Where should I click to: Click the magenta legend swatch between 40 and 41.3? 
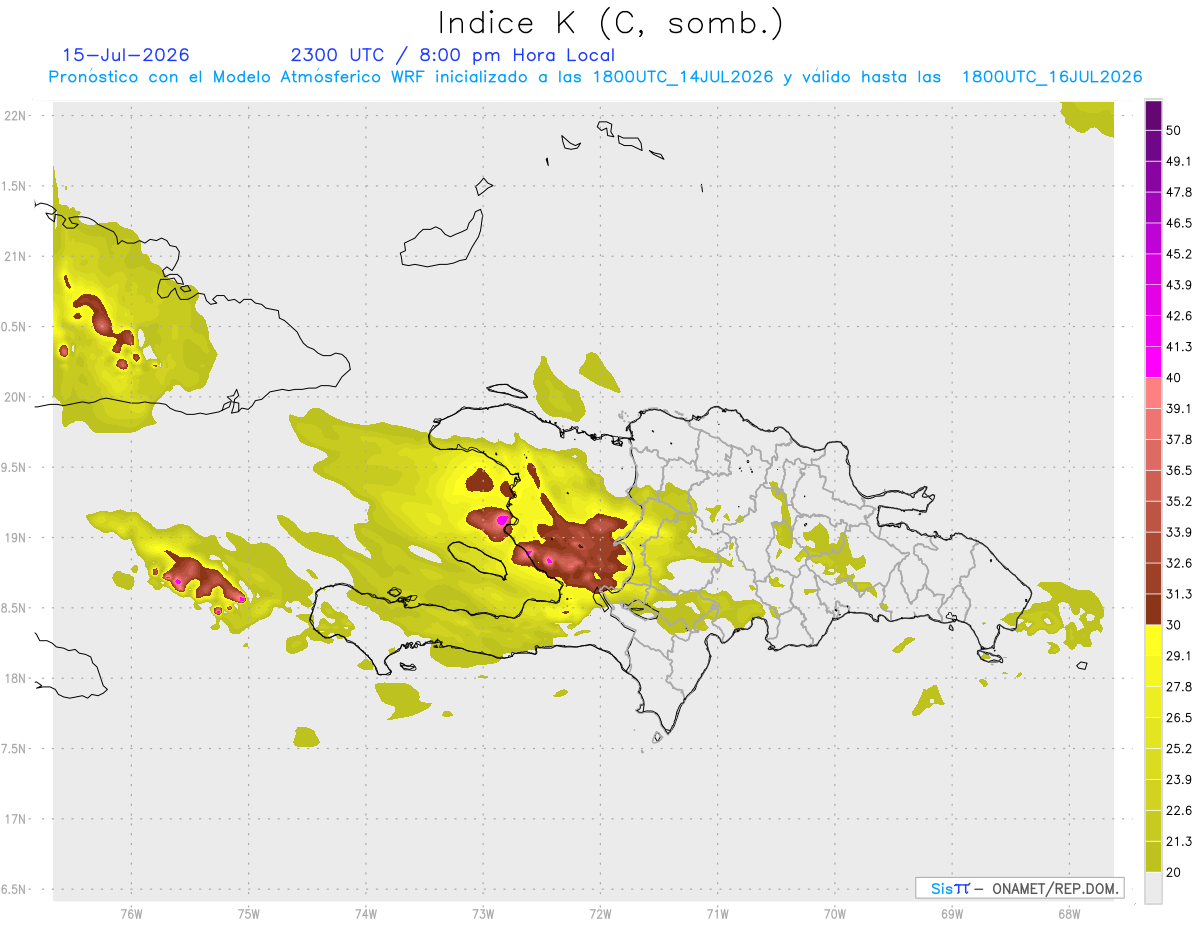point(1153,362)
